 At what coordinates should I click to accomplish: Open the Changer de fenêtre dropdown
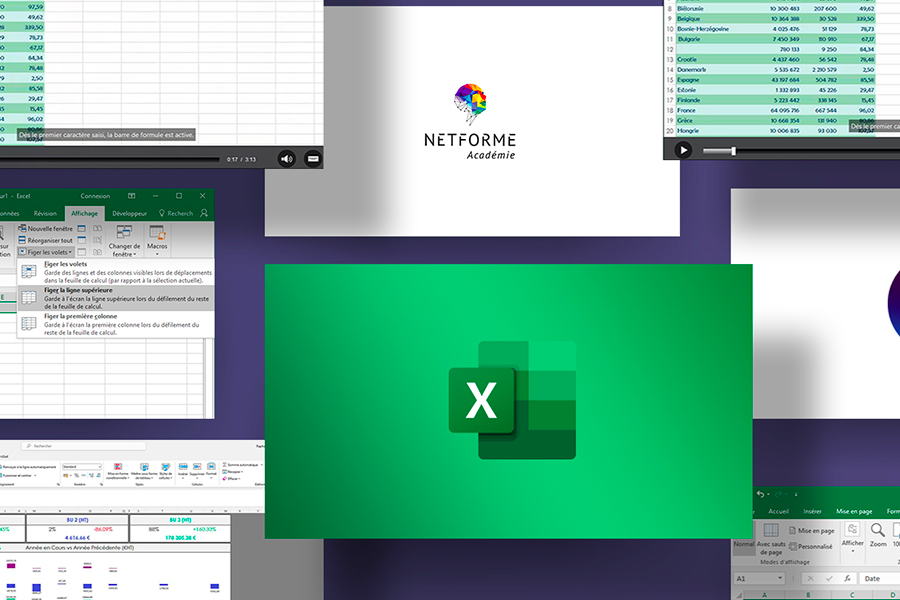(124, 241)
